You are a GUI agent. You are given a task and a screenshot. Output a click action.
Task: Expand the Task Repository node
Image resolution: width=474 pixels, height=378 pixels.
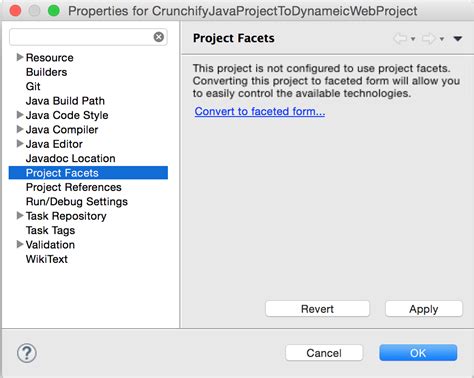(20, 215)
